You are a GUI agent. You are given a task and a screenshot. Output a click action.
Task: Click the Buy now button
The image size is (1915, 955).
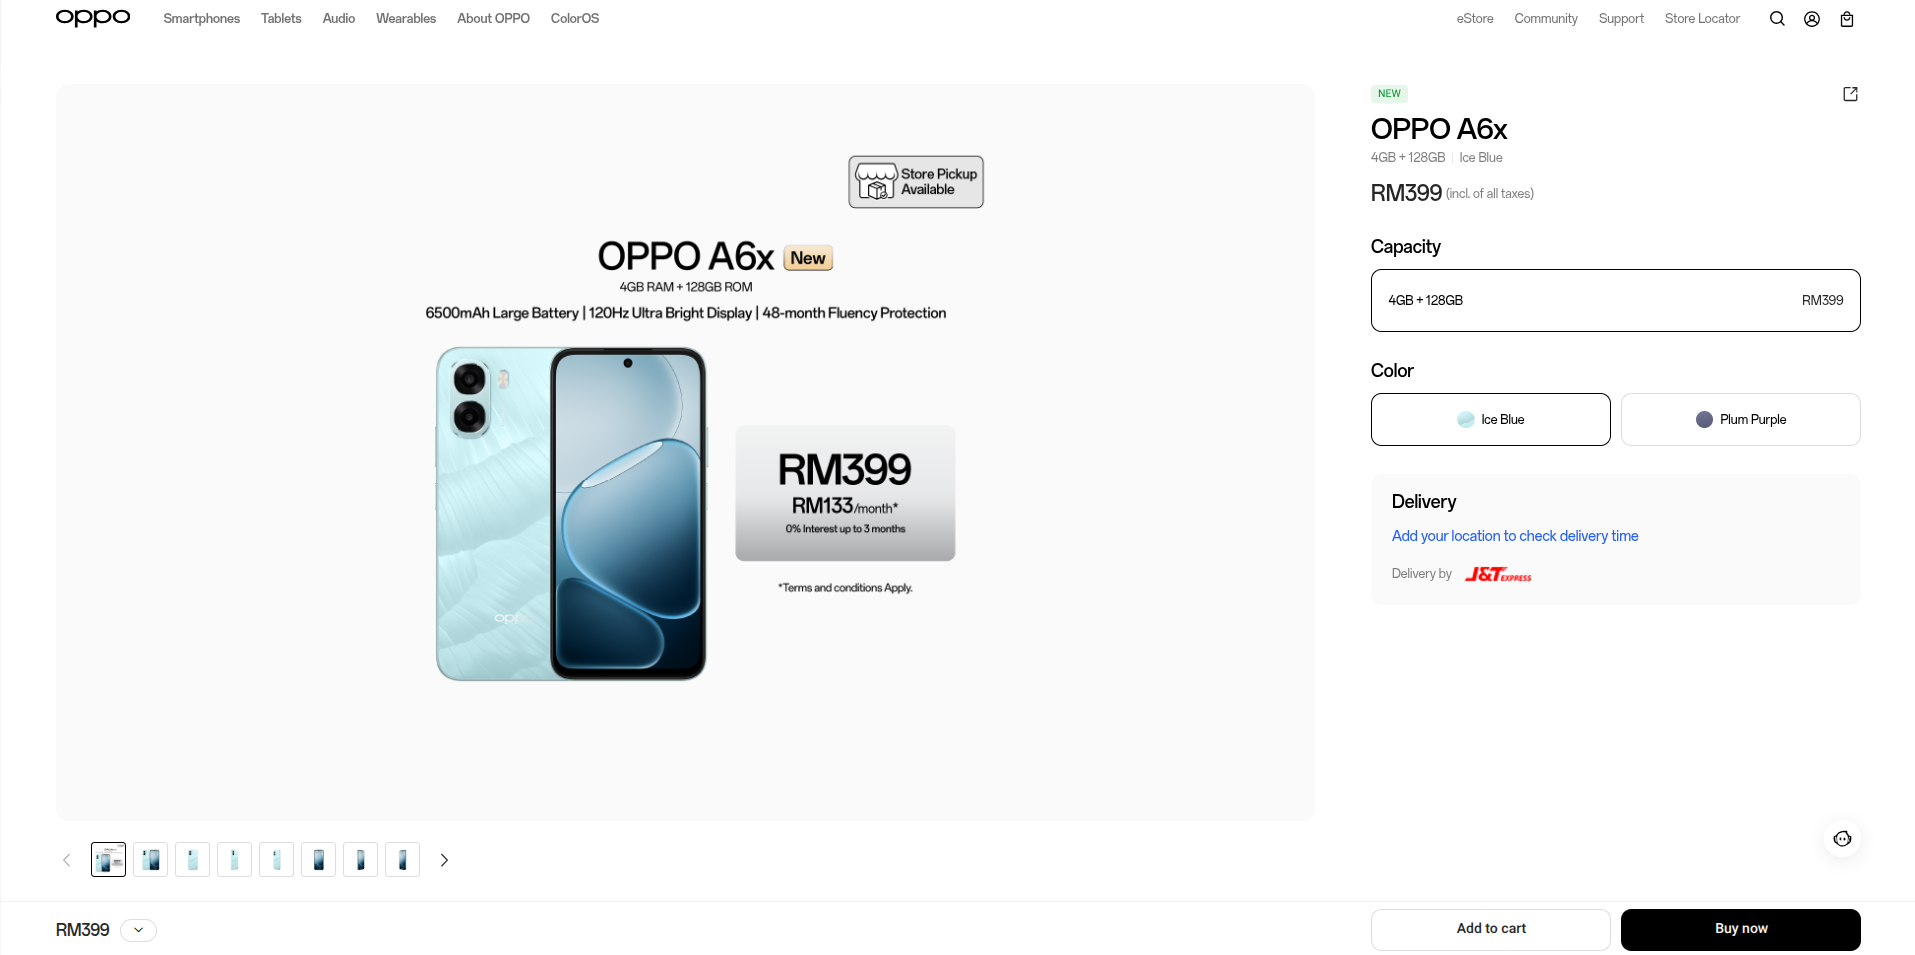[x=1740, y=929]
